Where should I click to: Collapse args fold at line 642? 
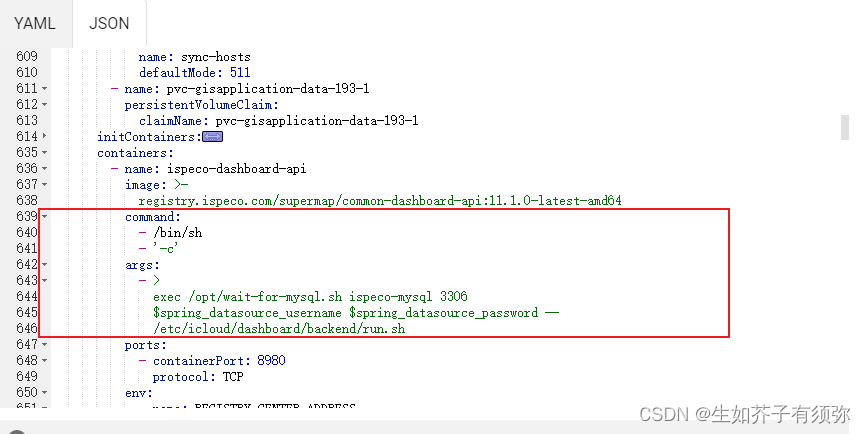tap(44, 264)
